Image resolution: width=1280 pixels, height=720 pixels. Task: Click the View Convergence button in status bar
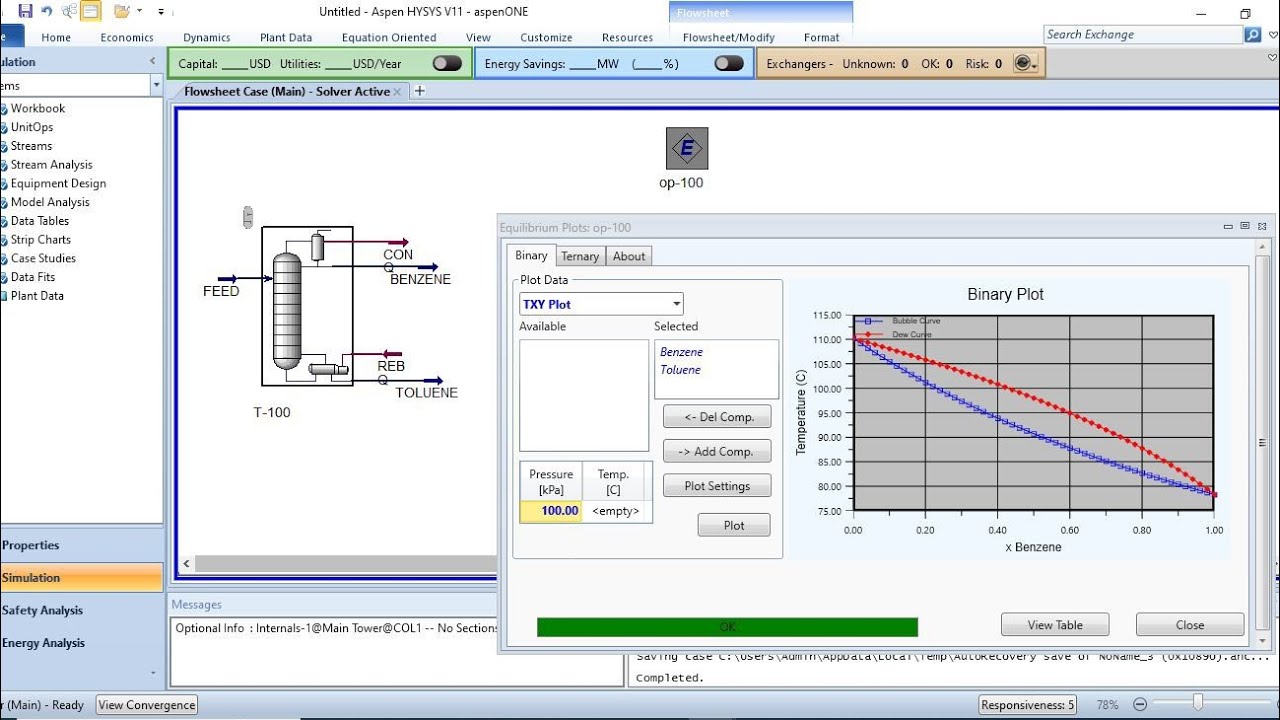click(x=147, y=705)
